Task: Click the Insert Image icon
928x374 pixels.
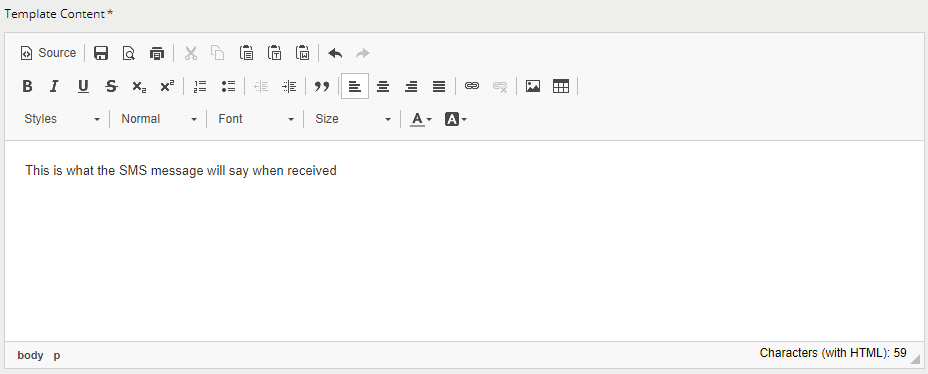Action: point(533,86)
